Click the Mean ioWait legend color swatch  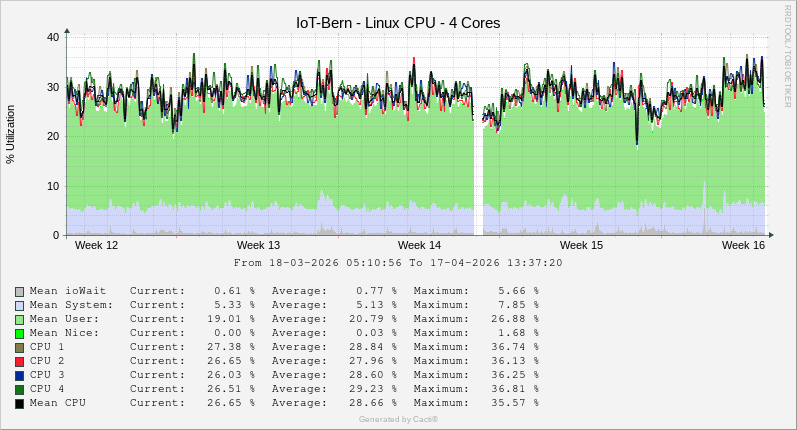(19, 291)
